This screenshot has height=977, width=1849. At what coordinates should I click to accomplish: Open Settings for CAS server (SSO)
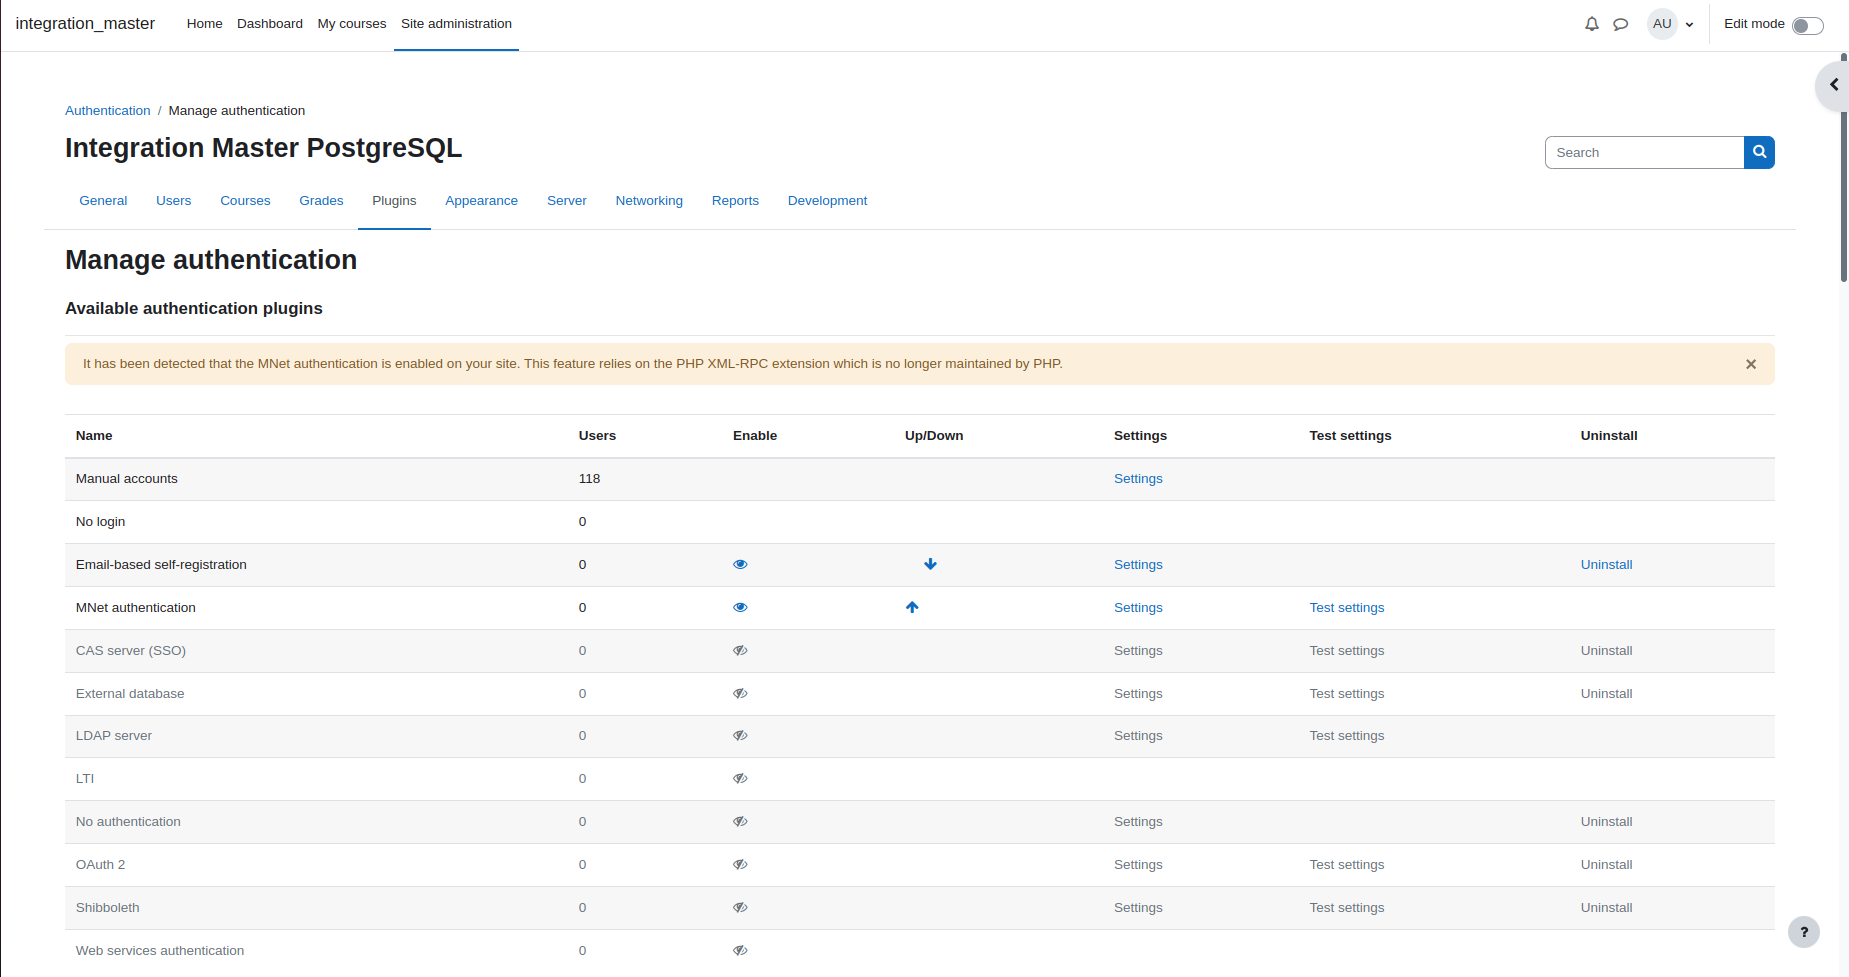tap(1138, 651)
